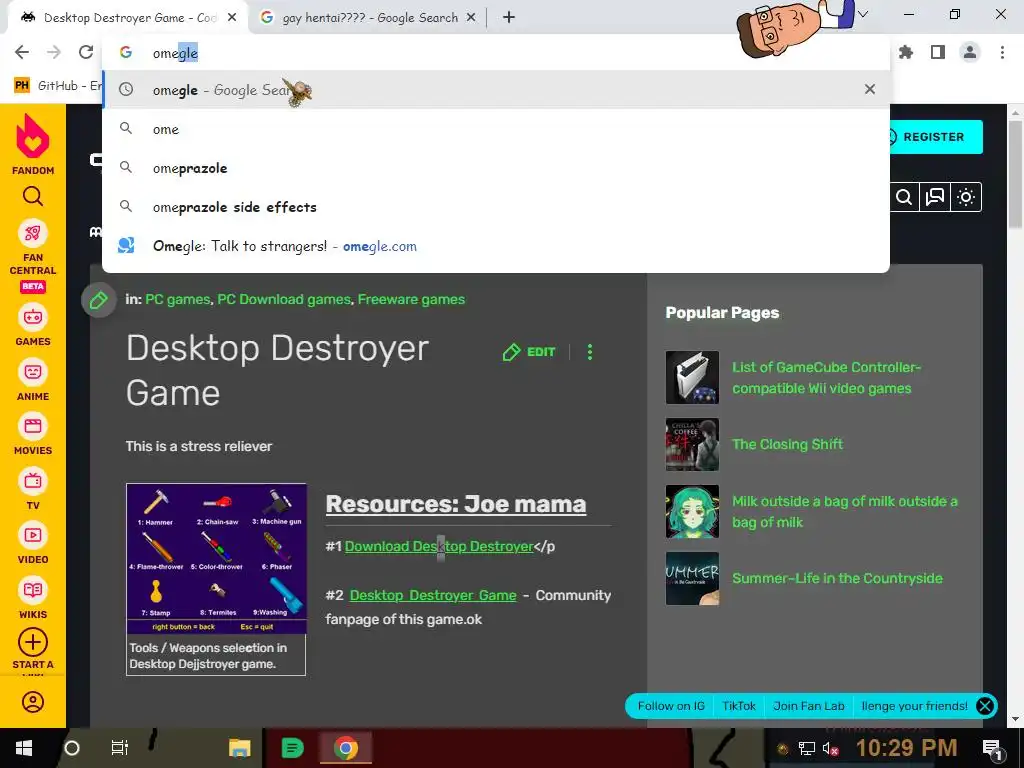Remove the omegle history suggestion
Screen dimensions: 1024x768
click(870, 89)
